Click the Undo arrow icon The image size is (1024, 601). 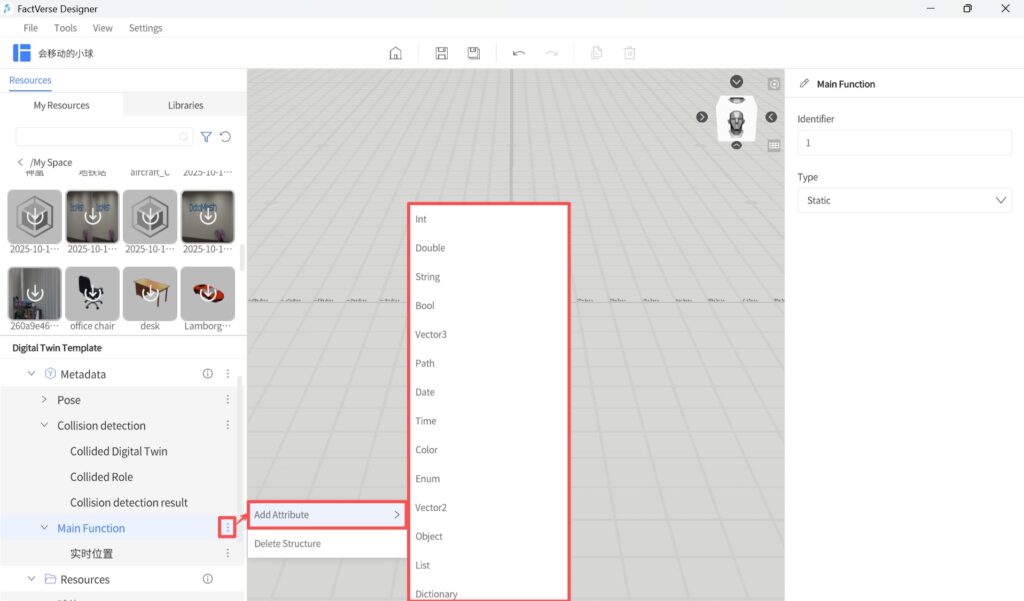(518, 53)
